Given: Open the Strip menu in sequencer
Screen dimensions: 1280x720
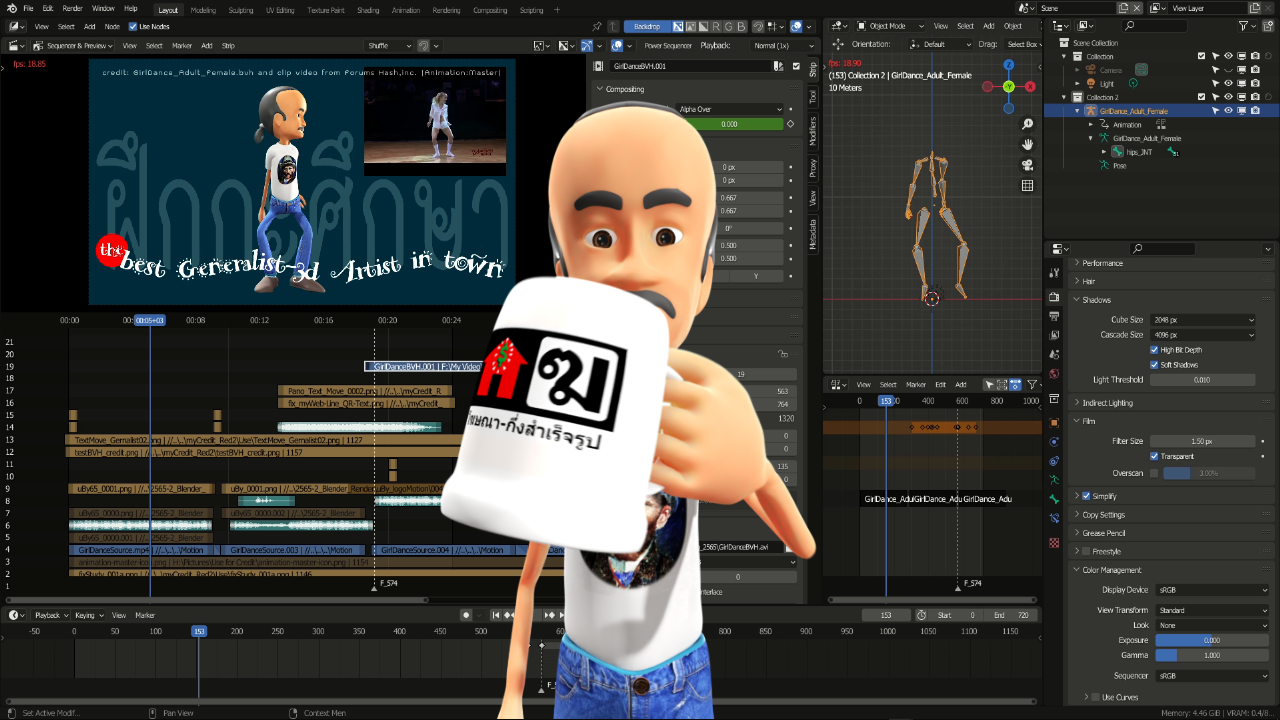Looking at the screenshot, I should point(228,46).
